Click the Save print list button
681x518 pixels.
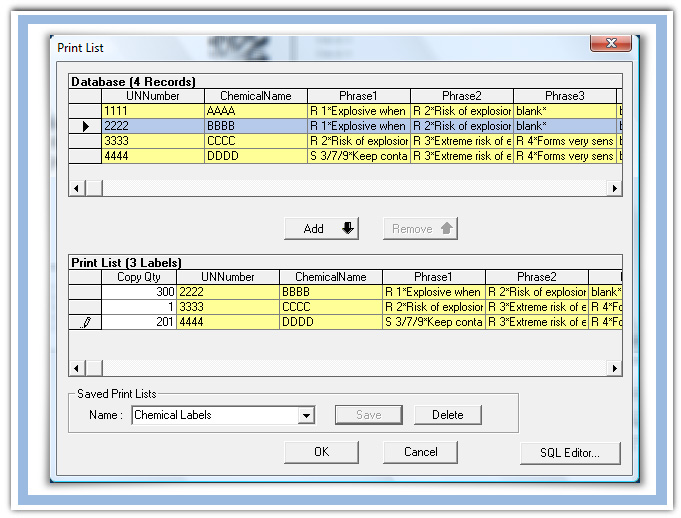pos(368,415)
